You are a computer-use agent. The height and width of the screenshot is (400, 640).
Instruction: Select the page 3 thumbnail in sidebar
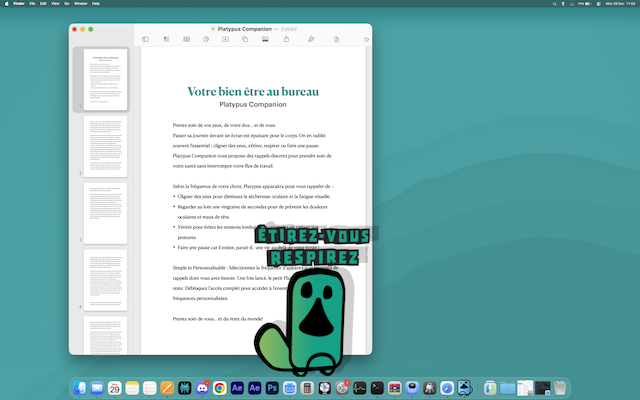pyautogui.click(x=105, y=213)
